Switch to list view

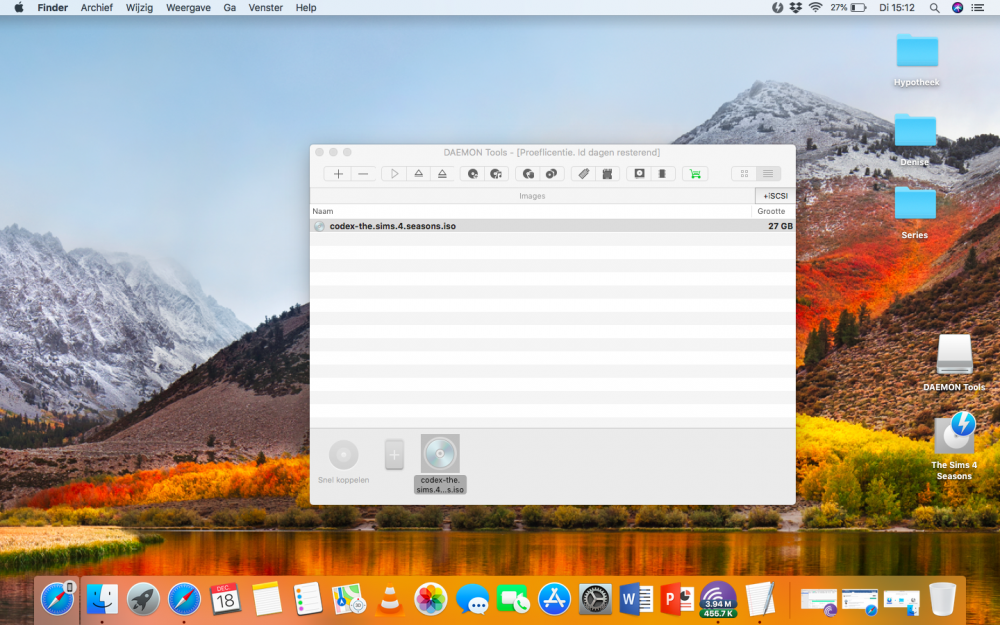point(768,174)
